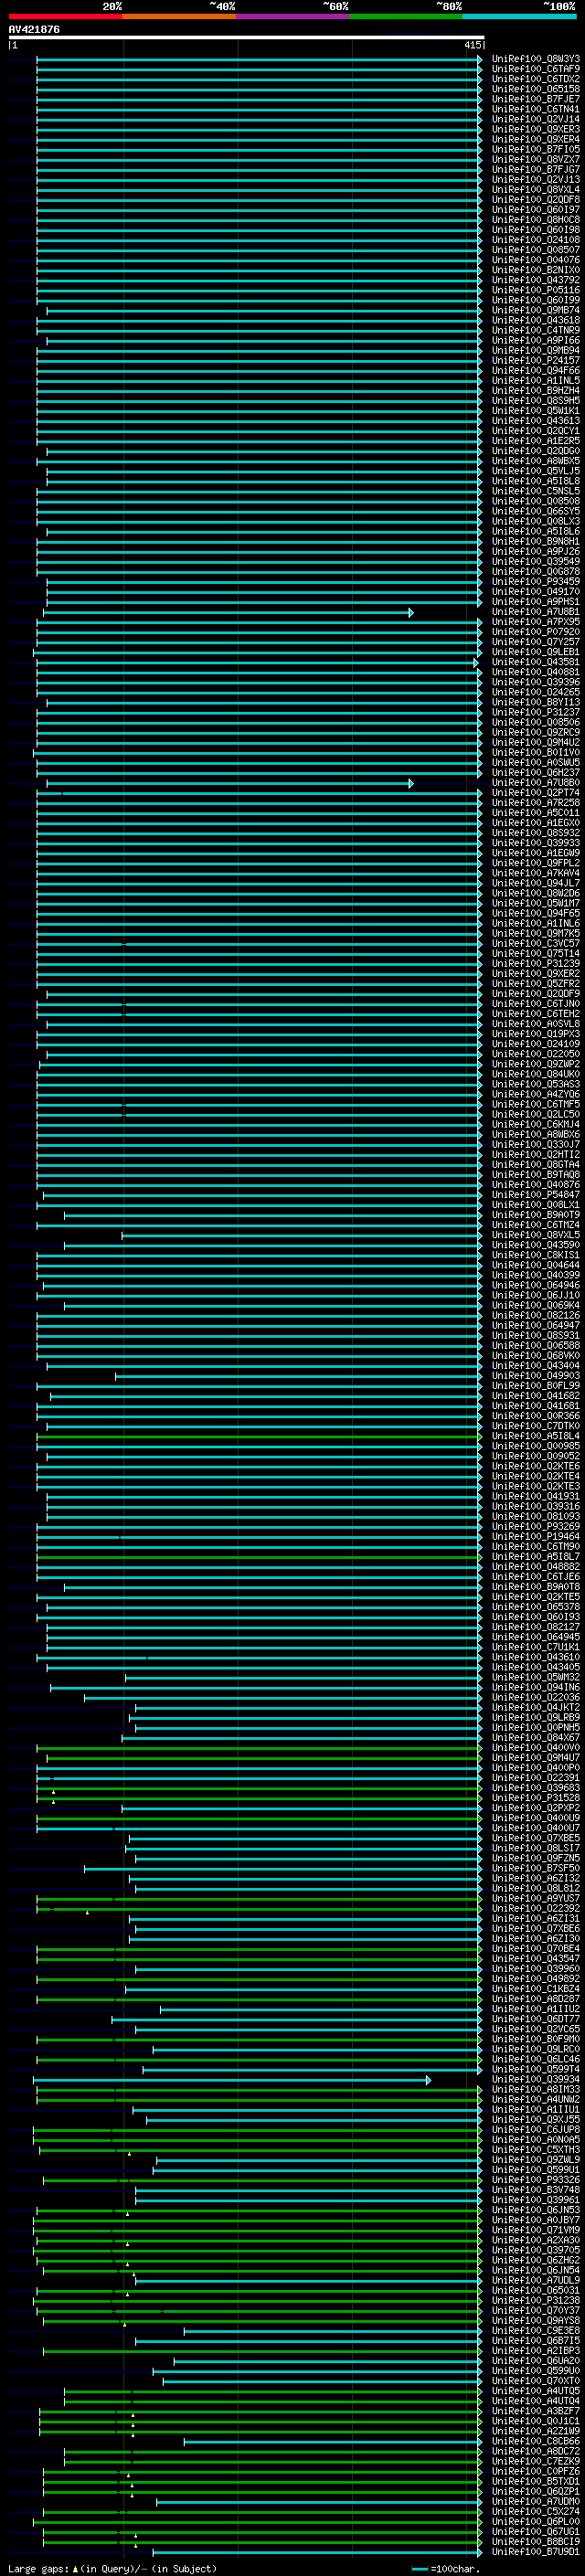Click the shortened alignment bar for UniRef100_A7U8B1

[228, 612]
